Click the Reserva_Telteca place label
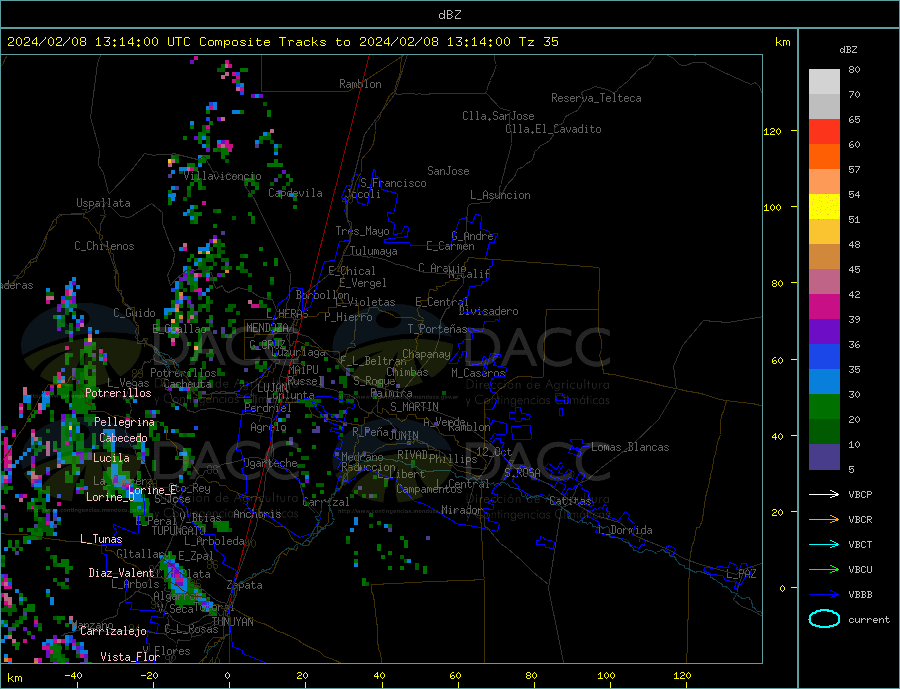Screen dimensions: 900x689 (596, 98)
